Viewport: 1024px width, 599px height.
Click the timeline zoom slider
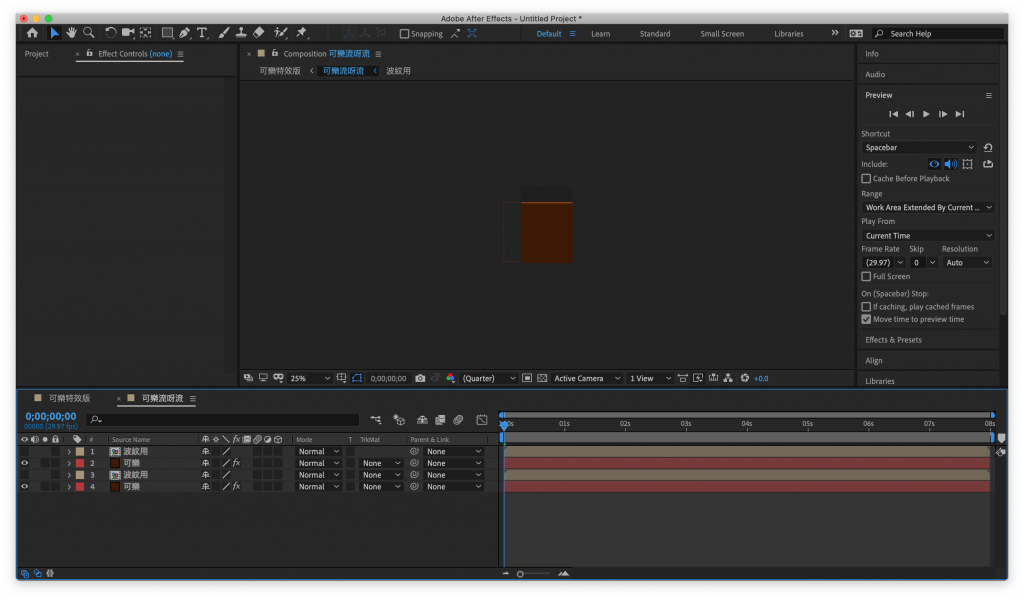521,574
